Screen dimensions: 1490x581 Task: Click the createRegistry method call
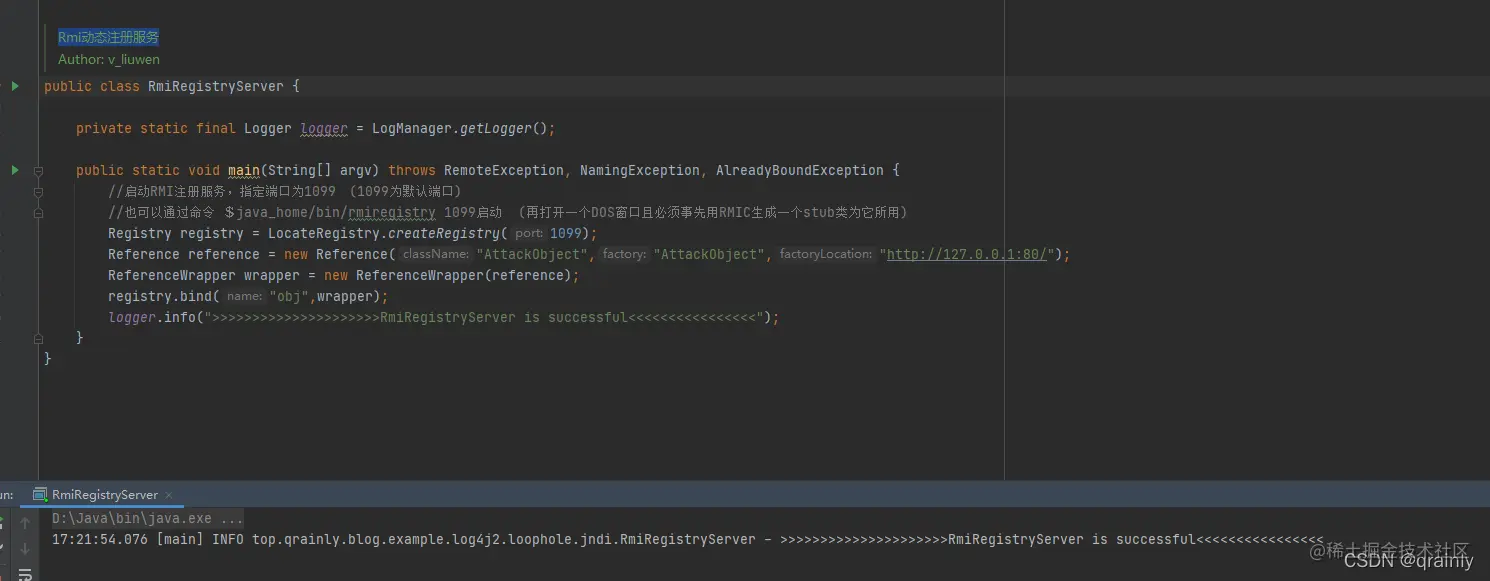pos(444,233)
